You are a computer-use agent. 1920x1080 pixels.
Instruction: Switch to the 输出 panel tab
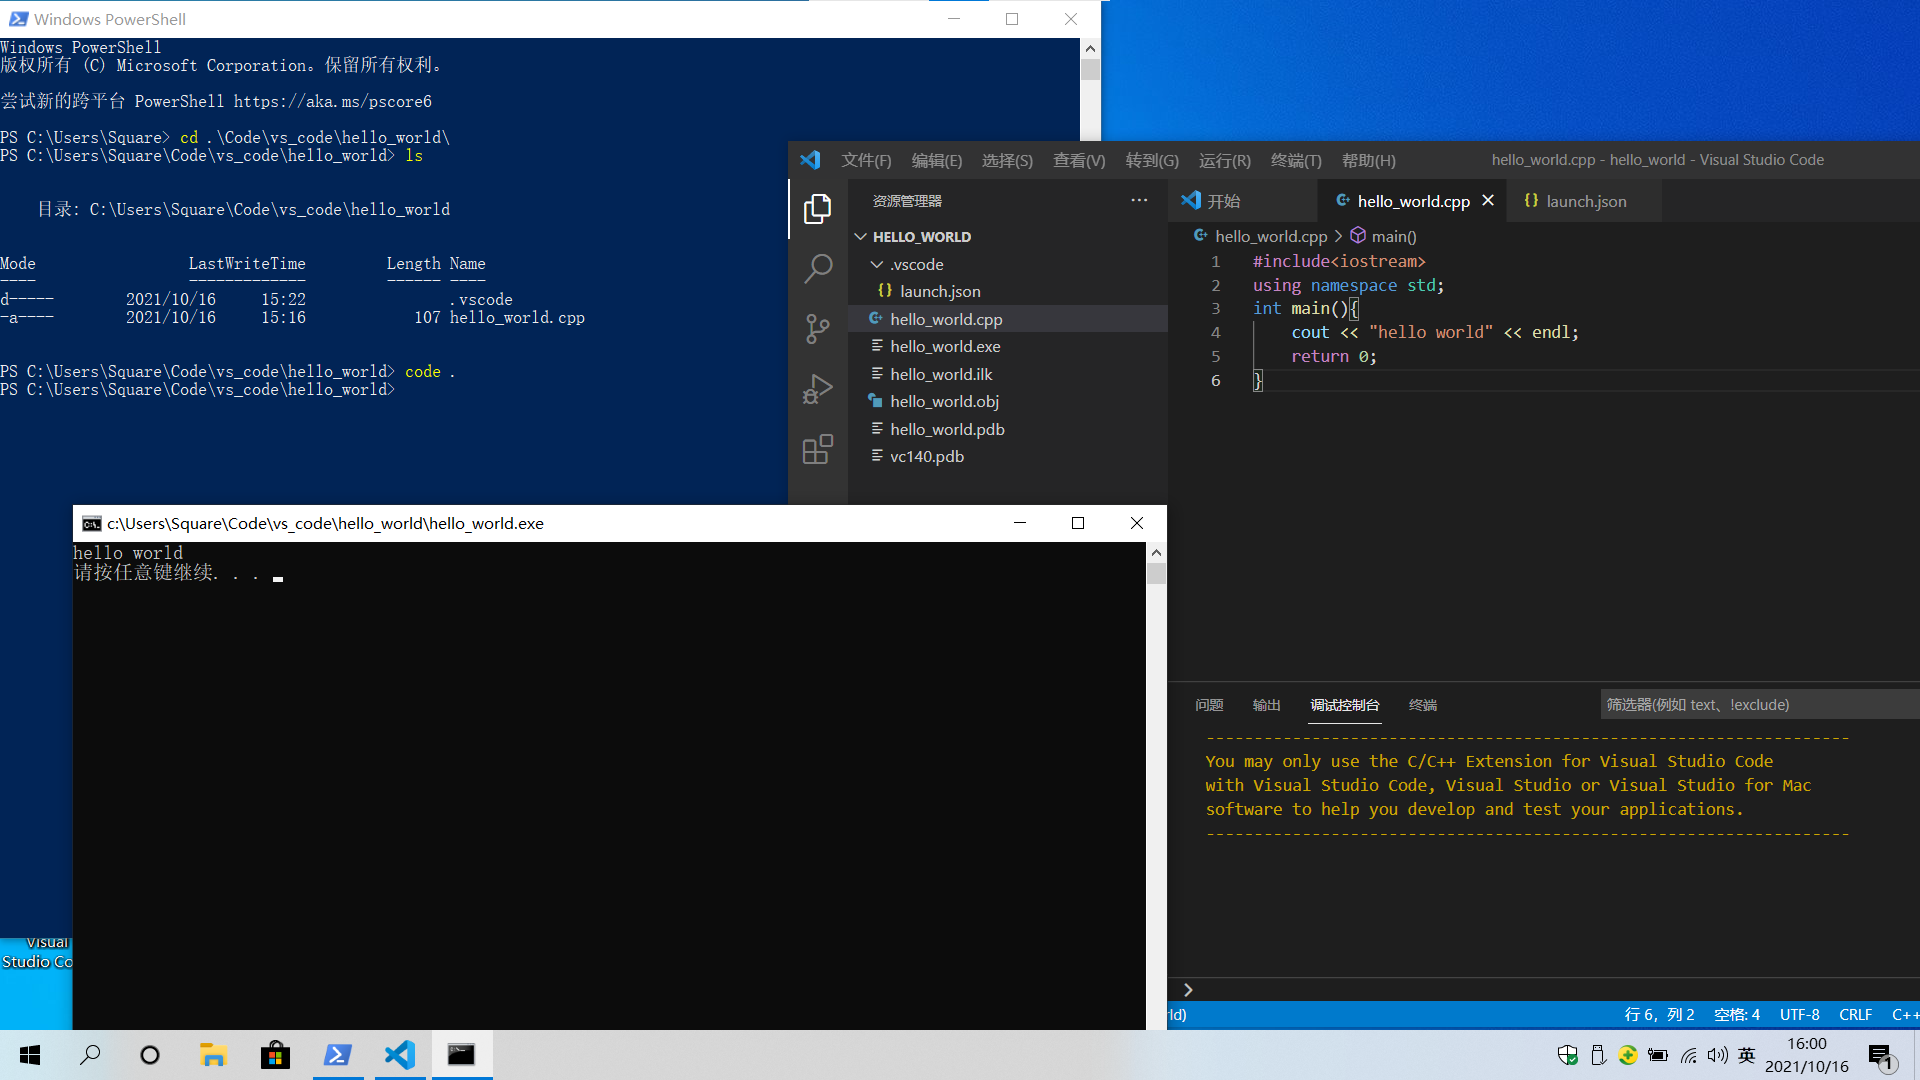tap(1266, 705)
